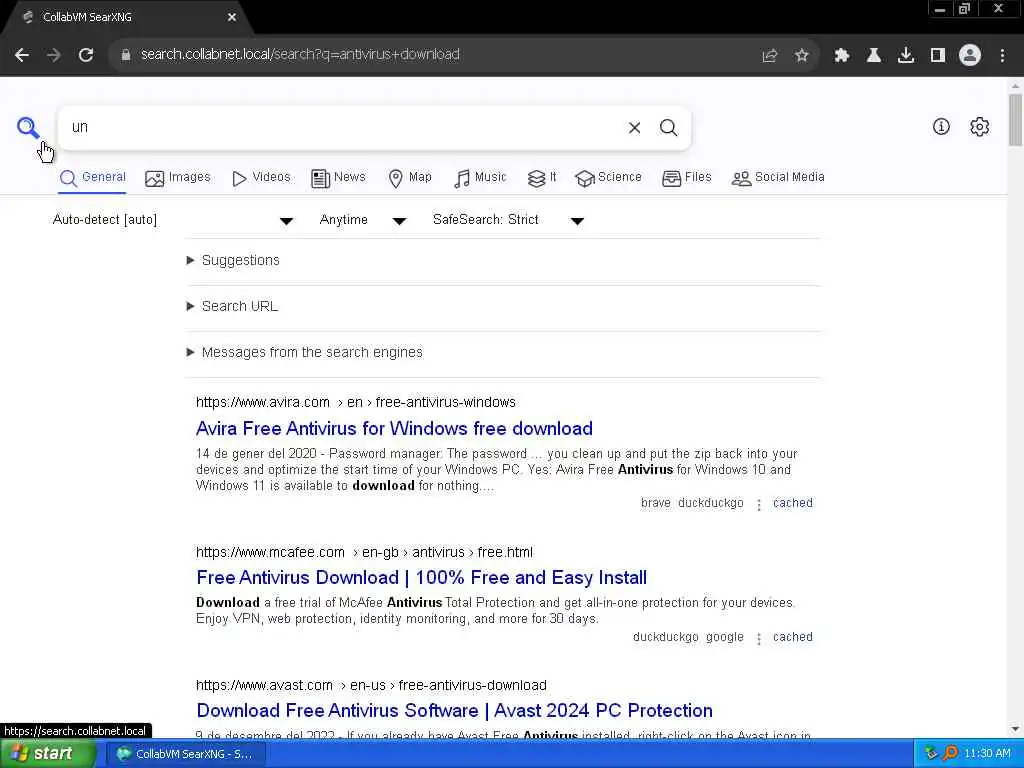This screenshot has height=768, width=1024.
Task: Click the browser address bar URL
Action: [300, 55]
